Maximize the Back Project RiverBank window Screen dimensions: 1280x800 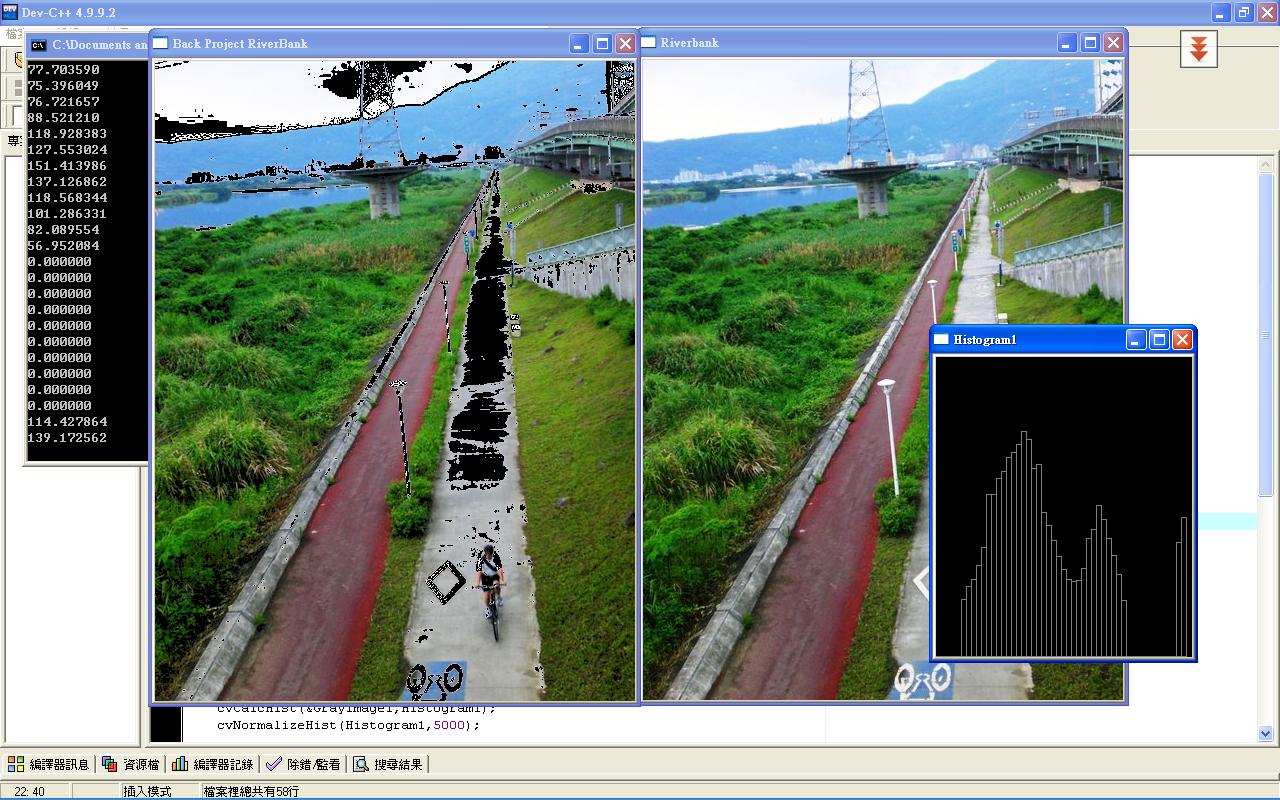pos(603,43)
